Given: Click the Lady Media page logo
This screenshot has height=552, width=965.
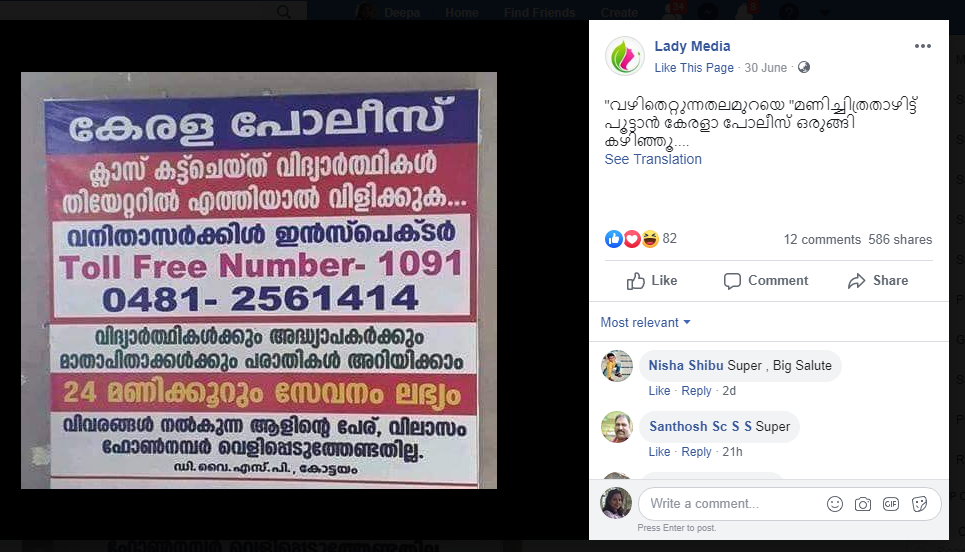Looking at the screenshot, I should click(x=625, y=56).
